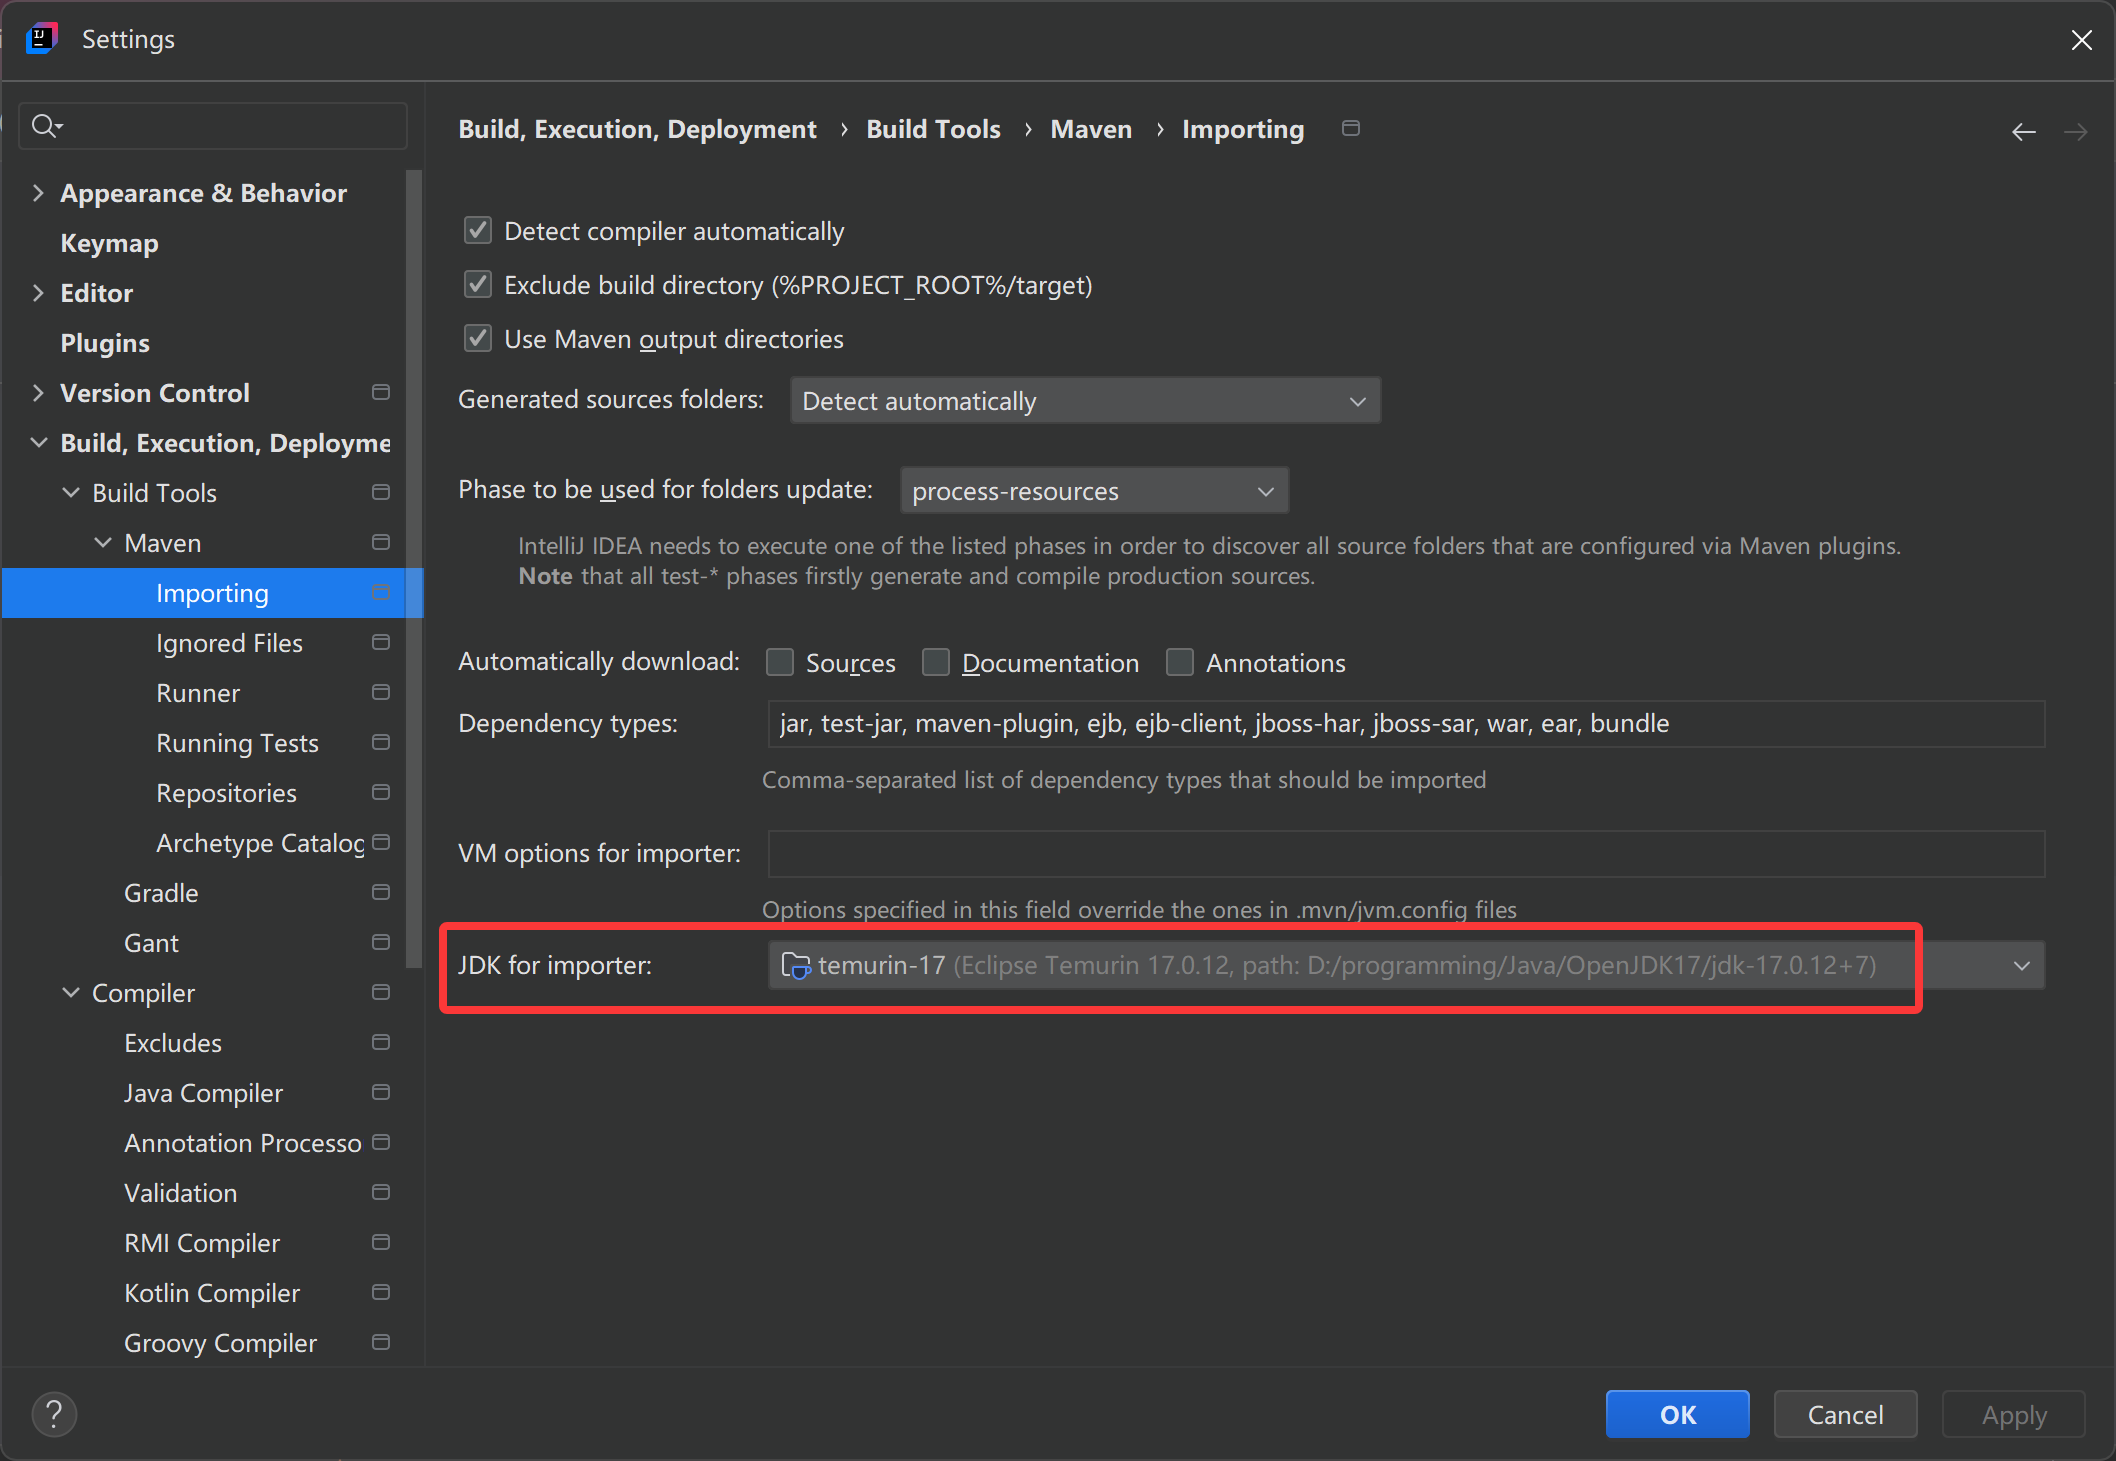This screenshot has height=1461, width=2116.
Task: Click the IntelliJ IDEA logo icon
Action: (40, 39)
